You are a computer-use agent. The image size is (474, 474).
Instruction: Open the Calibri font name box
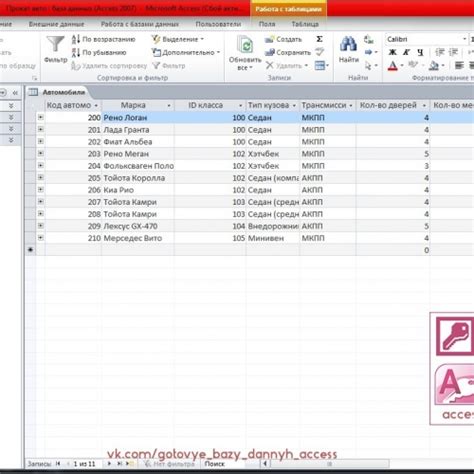point(427,39)
